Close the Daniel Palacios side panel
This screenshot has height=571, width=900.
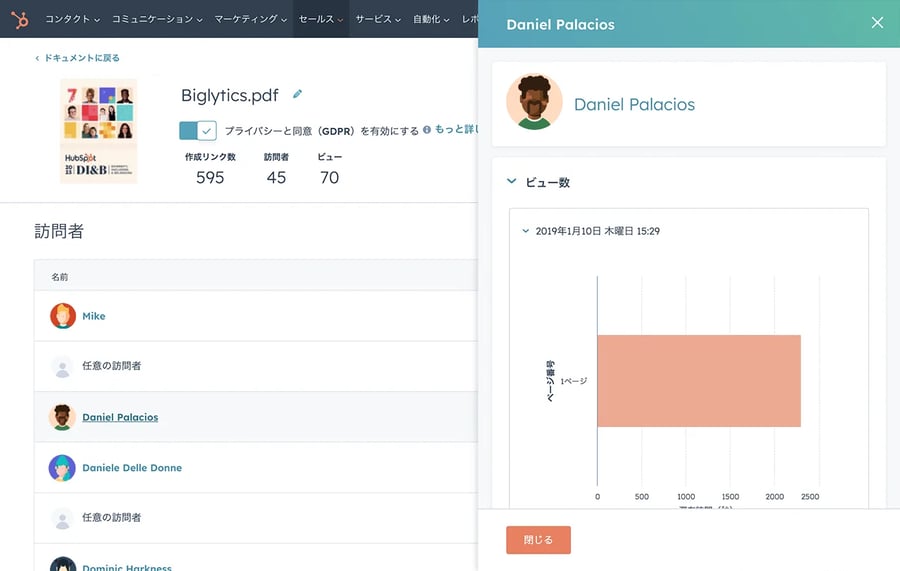(x=877, y=22)
